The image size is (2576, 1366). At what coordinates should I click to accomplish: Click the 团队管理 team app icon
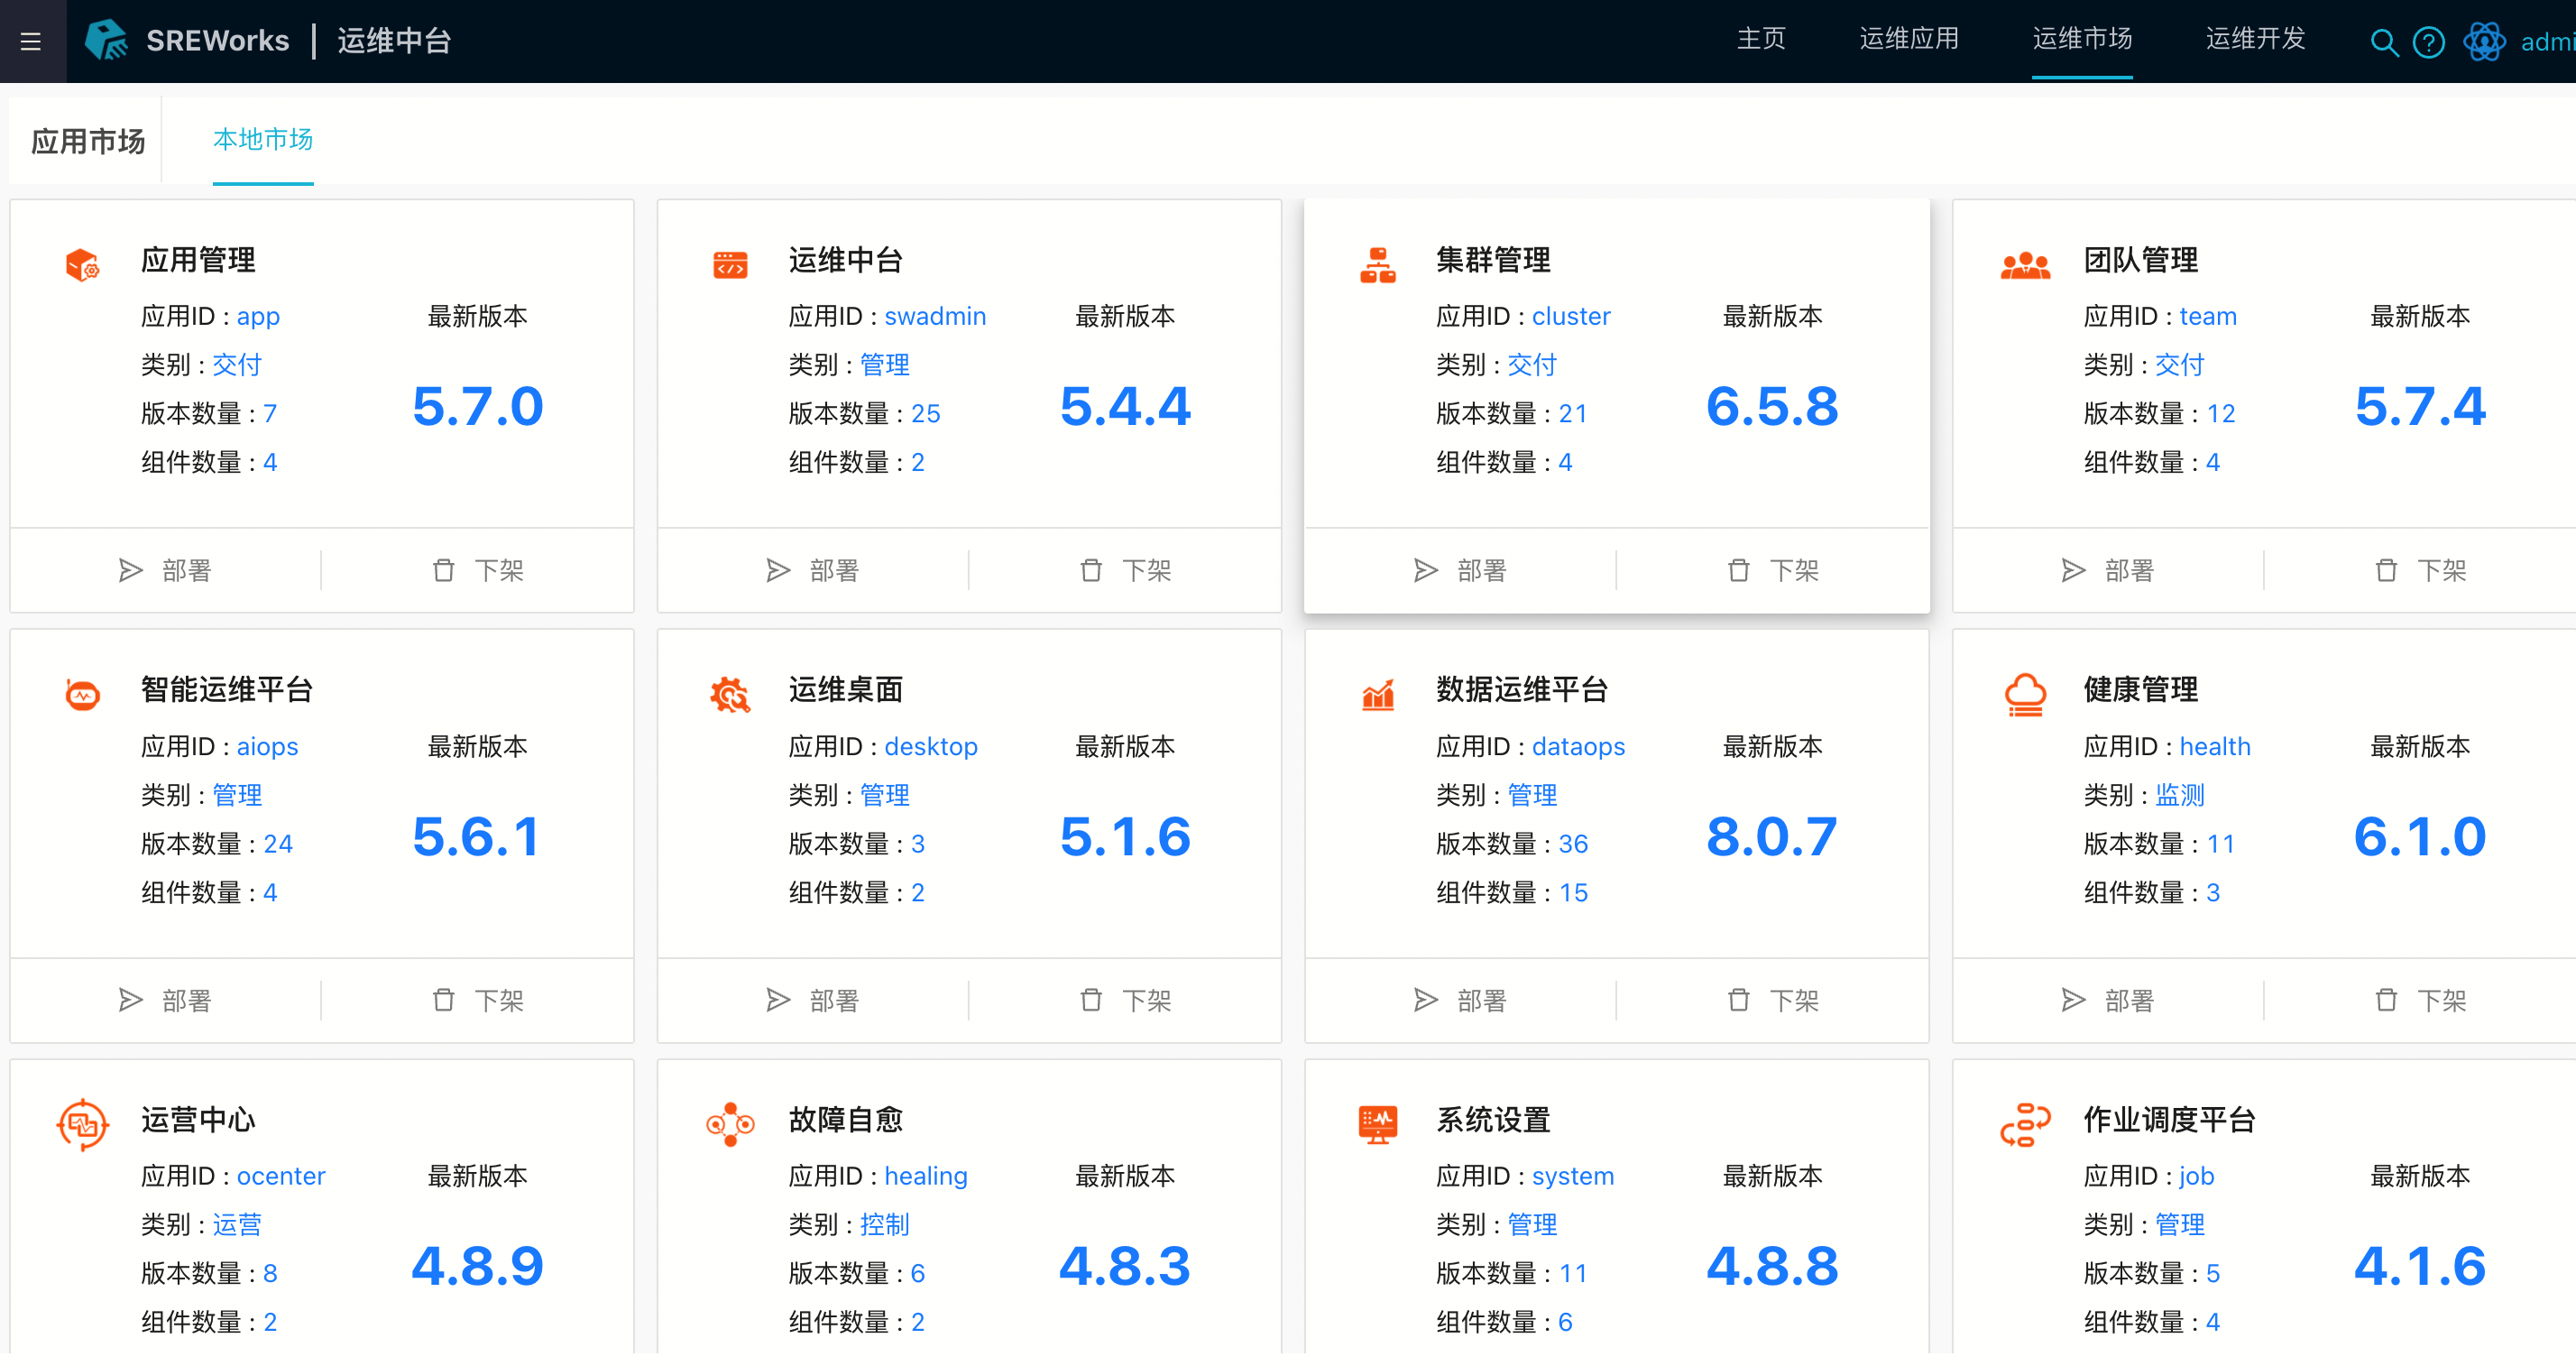click(2025, 265)
